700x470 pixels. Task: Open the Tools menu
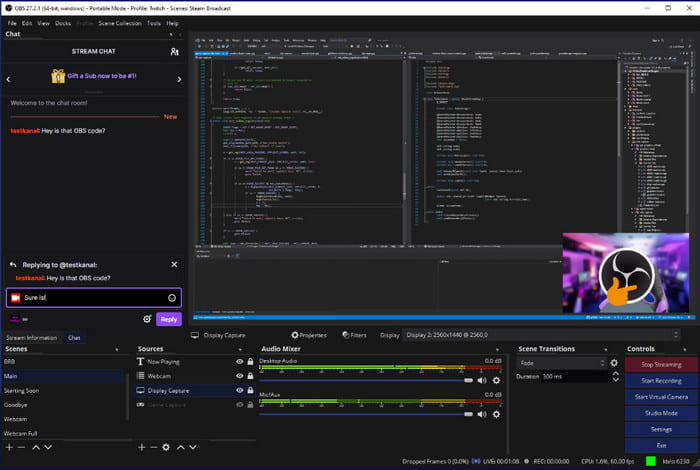[x=154, y=23]
